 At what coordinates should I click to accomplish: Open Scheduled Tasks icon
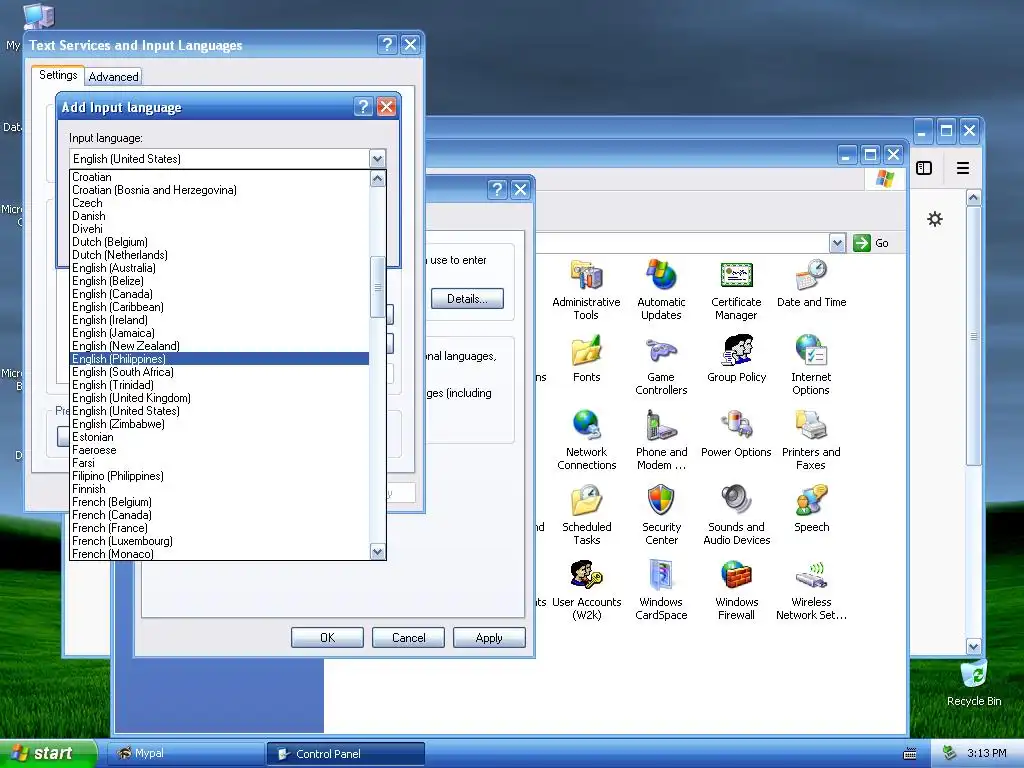tap(586, 516)
